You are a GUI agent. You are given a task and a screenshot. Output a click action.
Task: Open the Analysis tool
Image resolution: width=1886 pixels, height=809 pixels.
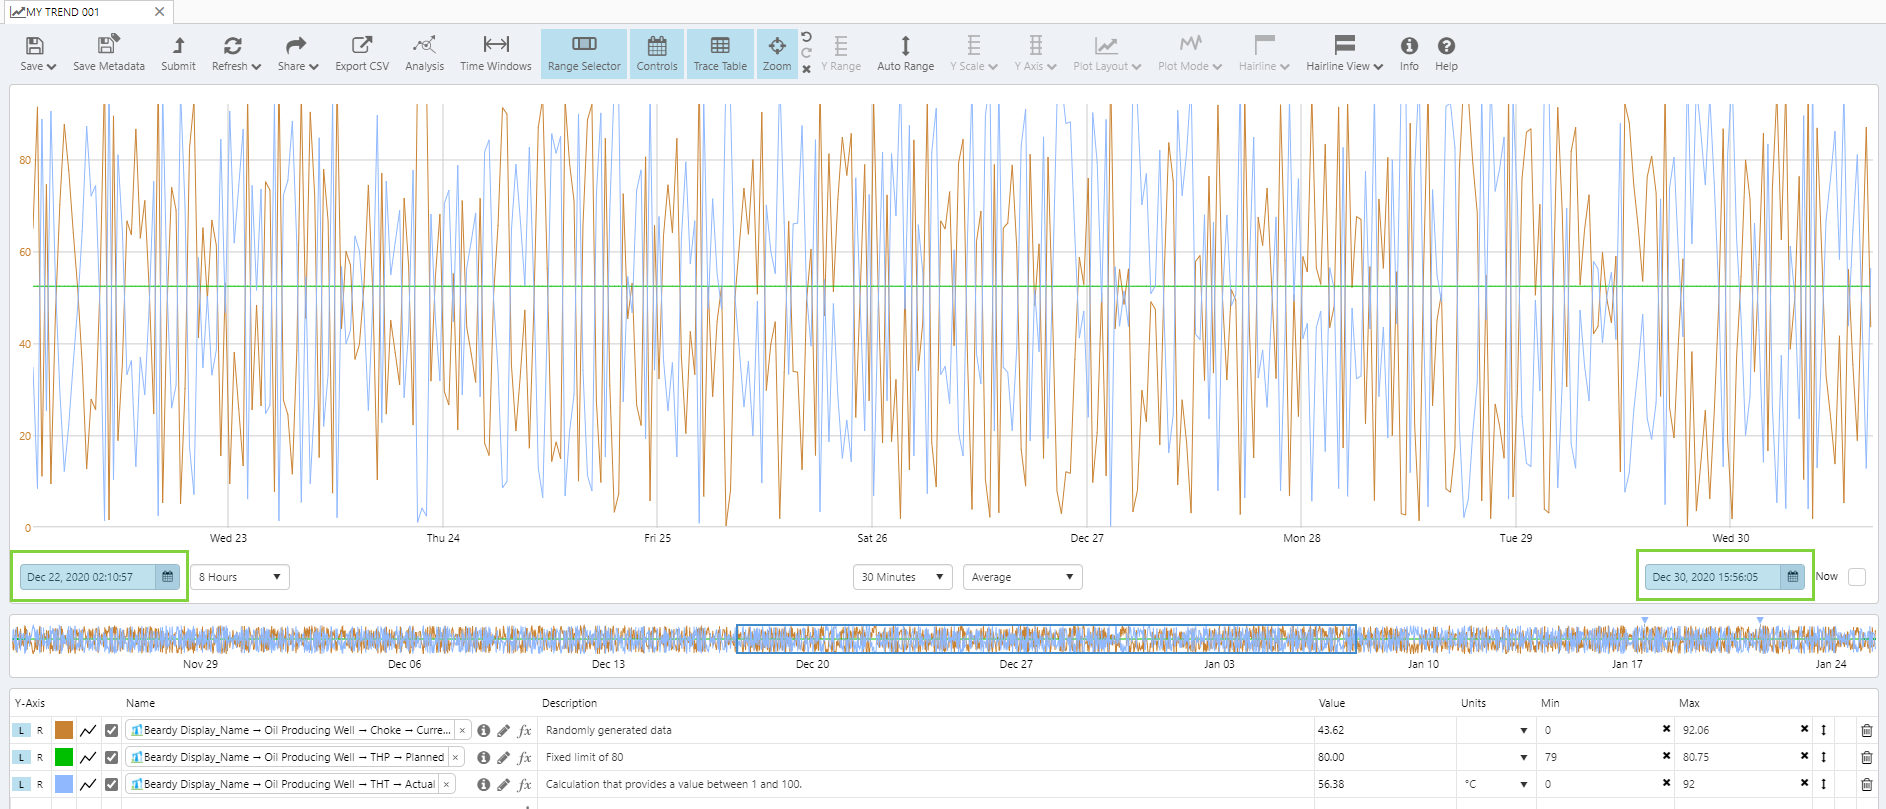(x=424, y=54)
